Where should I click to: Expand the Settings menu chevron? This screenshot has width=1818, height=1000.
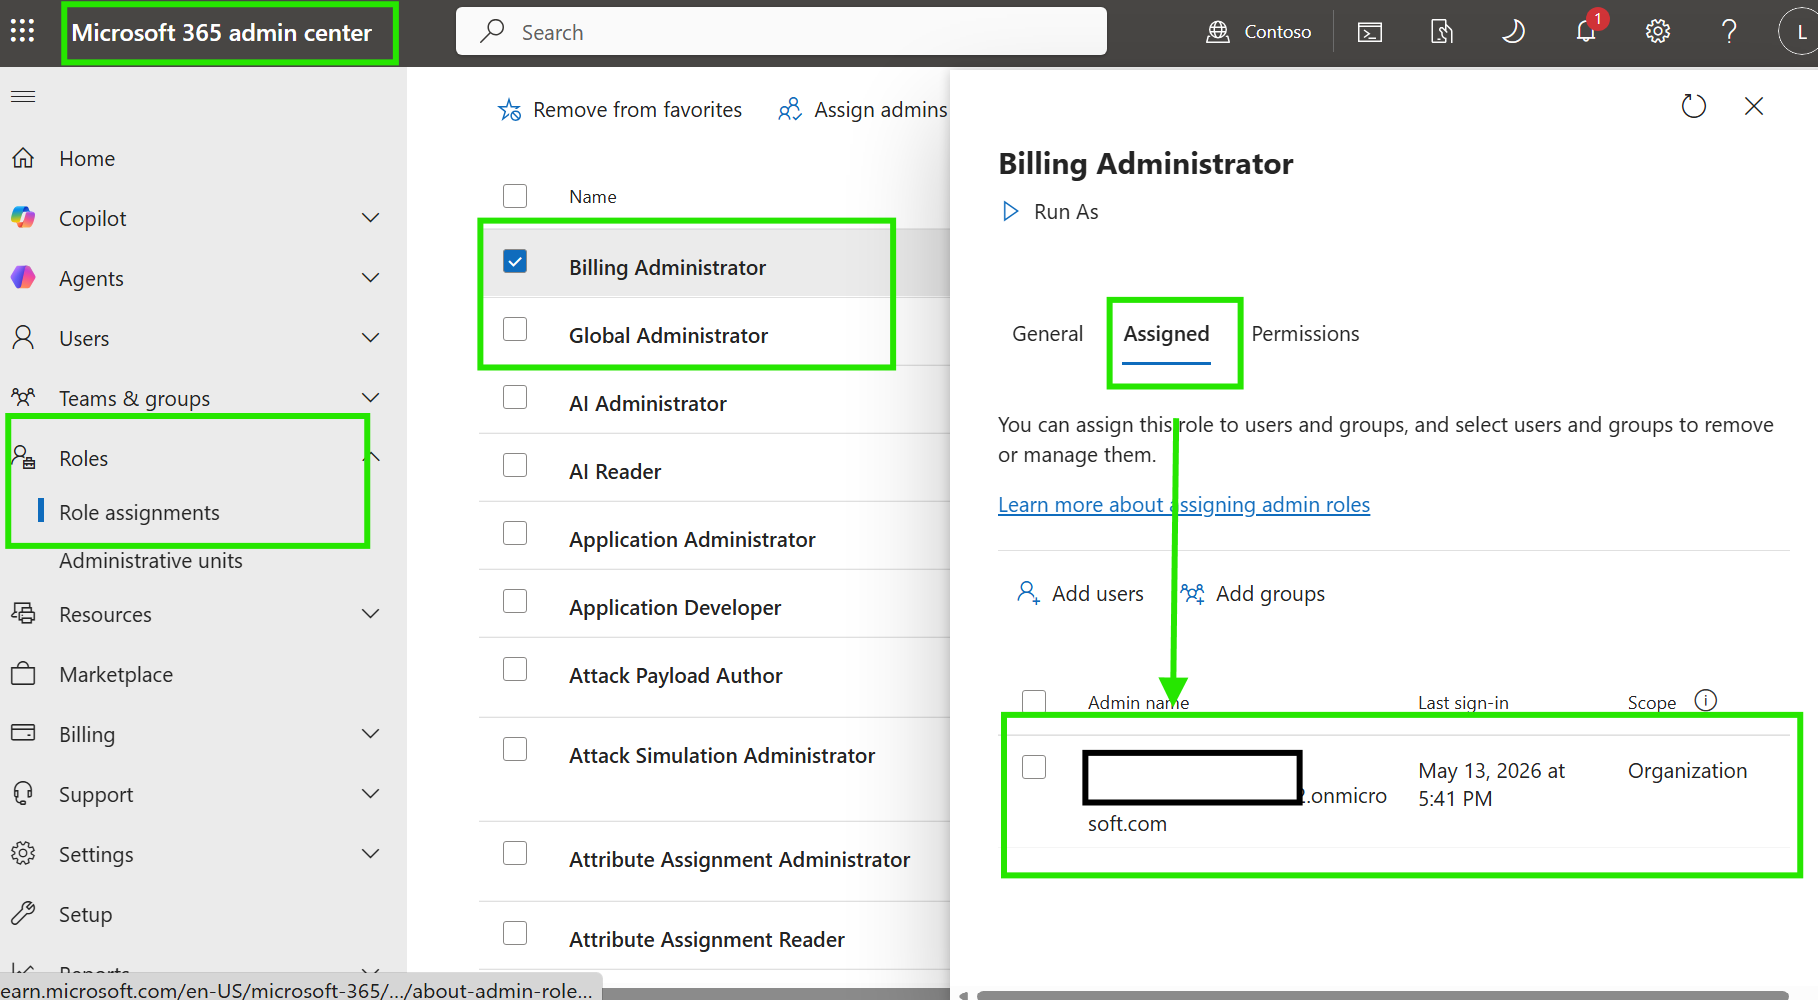[371, 853]
